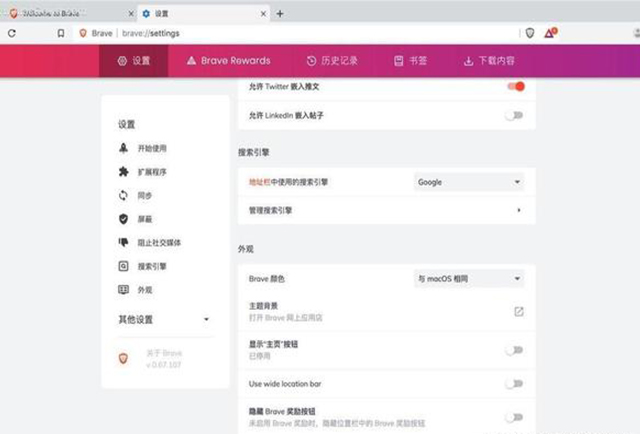Image resolution: width=640 pixels, height=434 pixels.
Task: Click the address bar URL brave://settings
Action: pos(151,33)
